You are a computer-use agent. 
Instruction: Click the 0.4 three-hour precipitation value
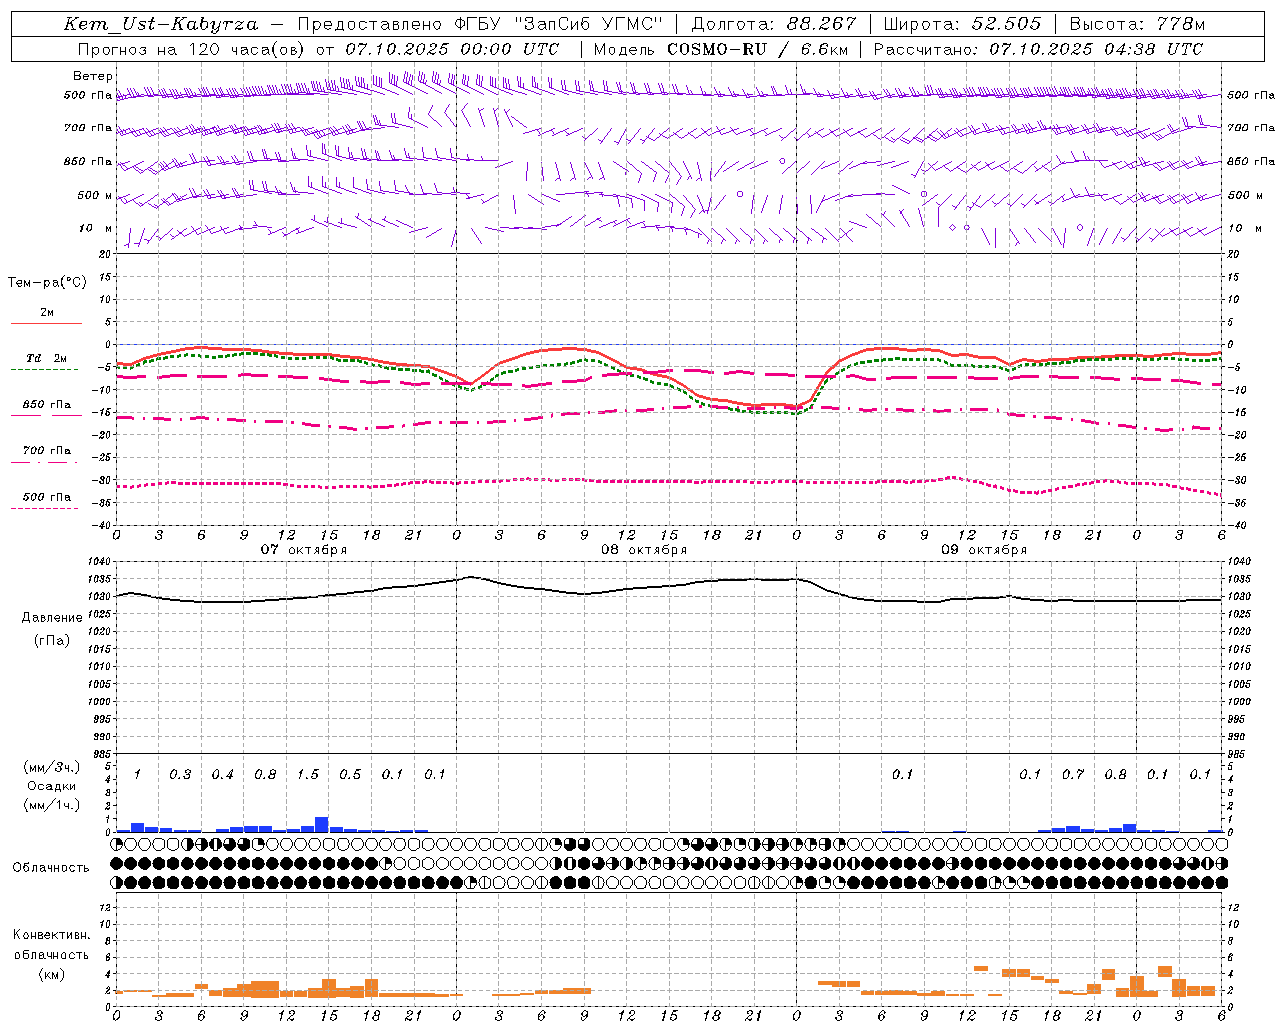[222, 775]
